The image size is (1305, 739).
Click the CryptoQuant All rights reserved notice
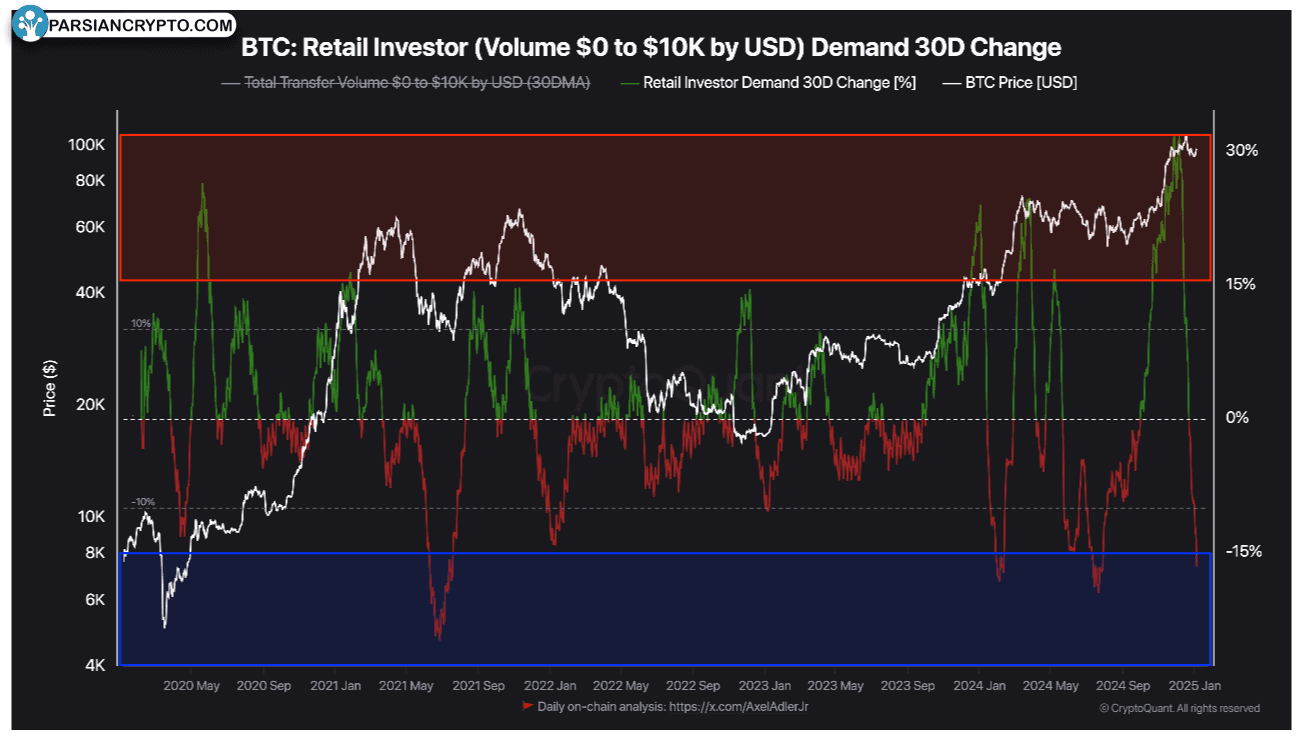click(1179, 708)
